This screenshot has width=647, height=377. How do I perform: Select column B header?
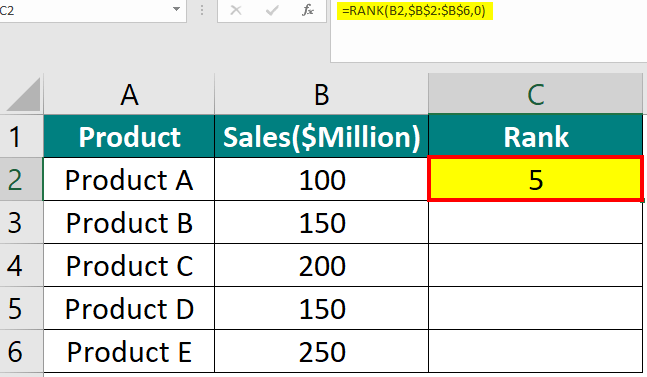pyautogui.click(x=321, y=94)
